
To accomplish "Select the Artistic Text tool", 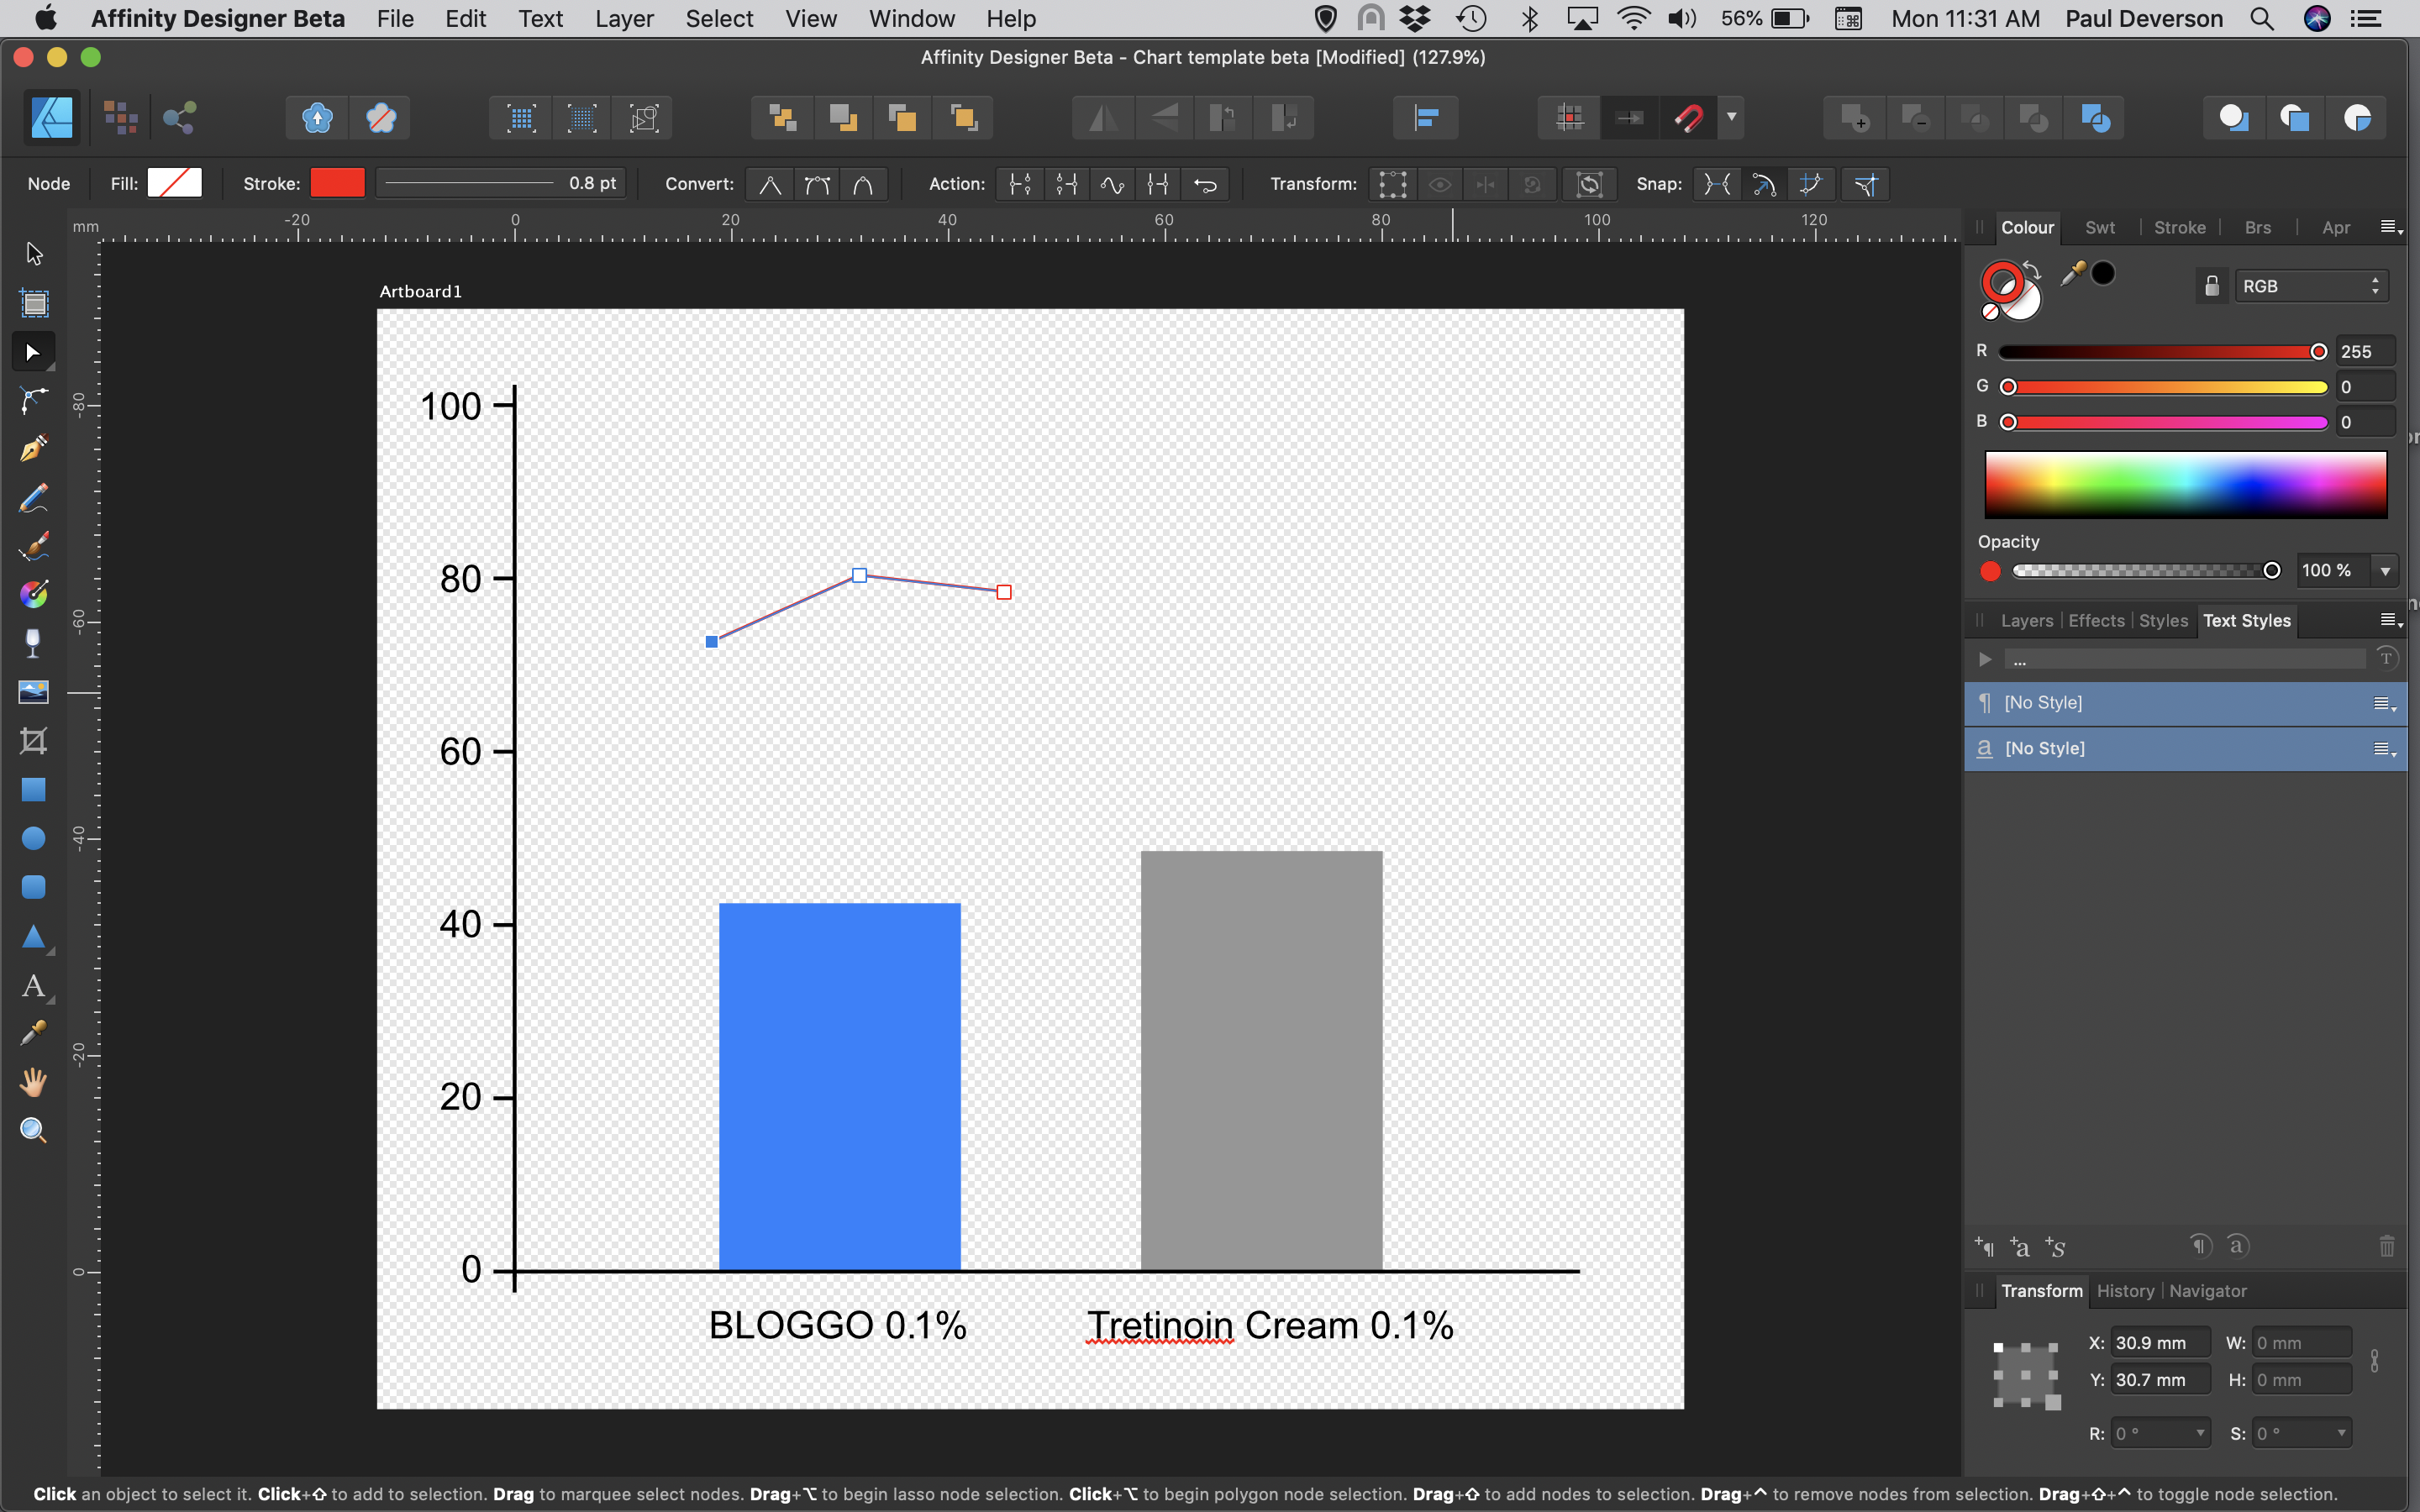I will [34, 986].
